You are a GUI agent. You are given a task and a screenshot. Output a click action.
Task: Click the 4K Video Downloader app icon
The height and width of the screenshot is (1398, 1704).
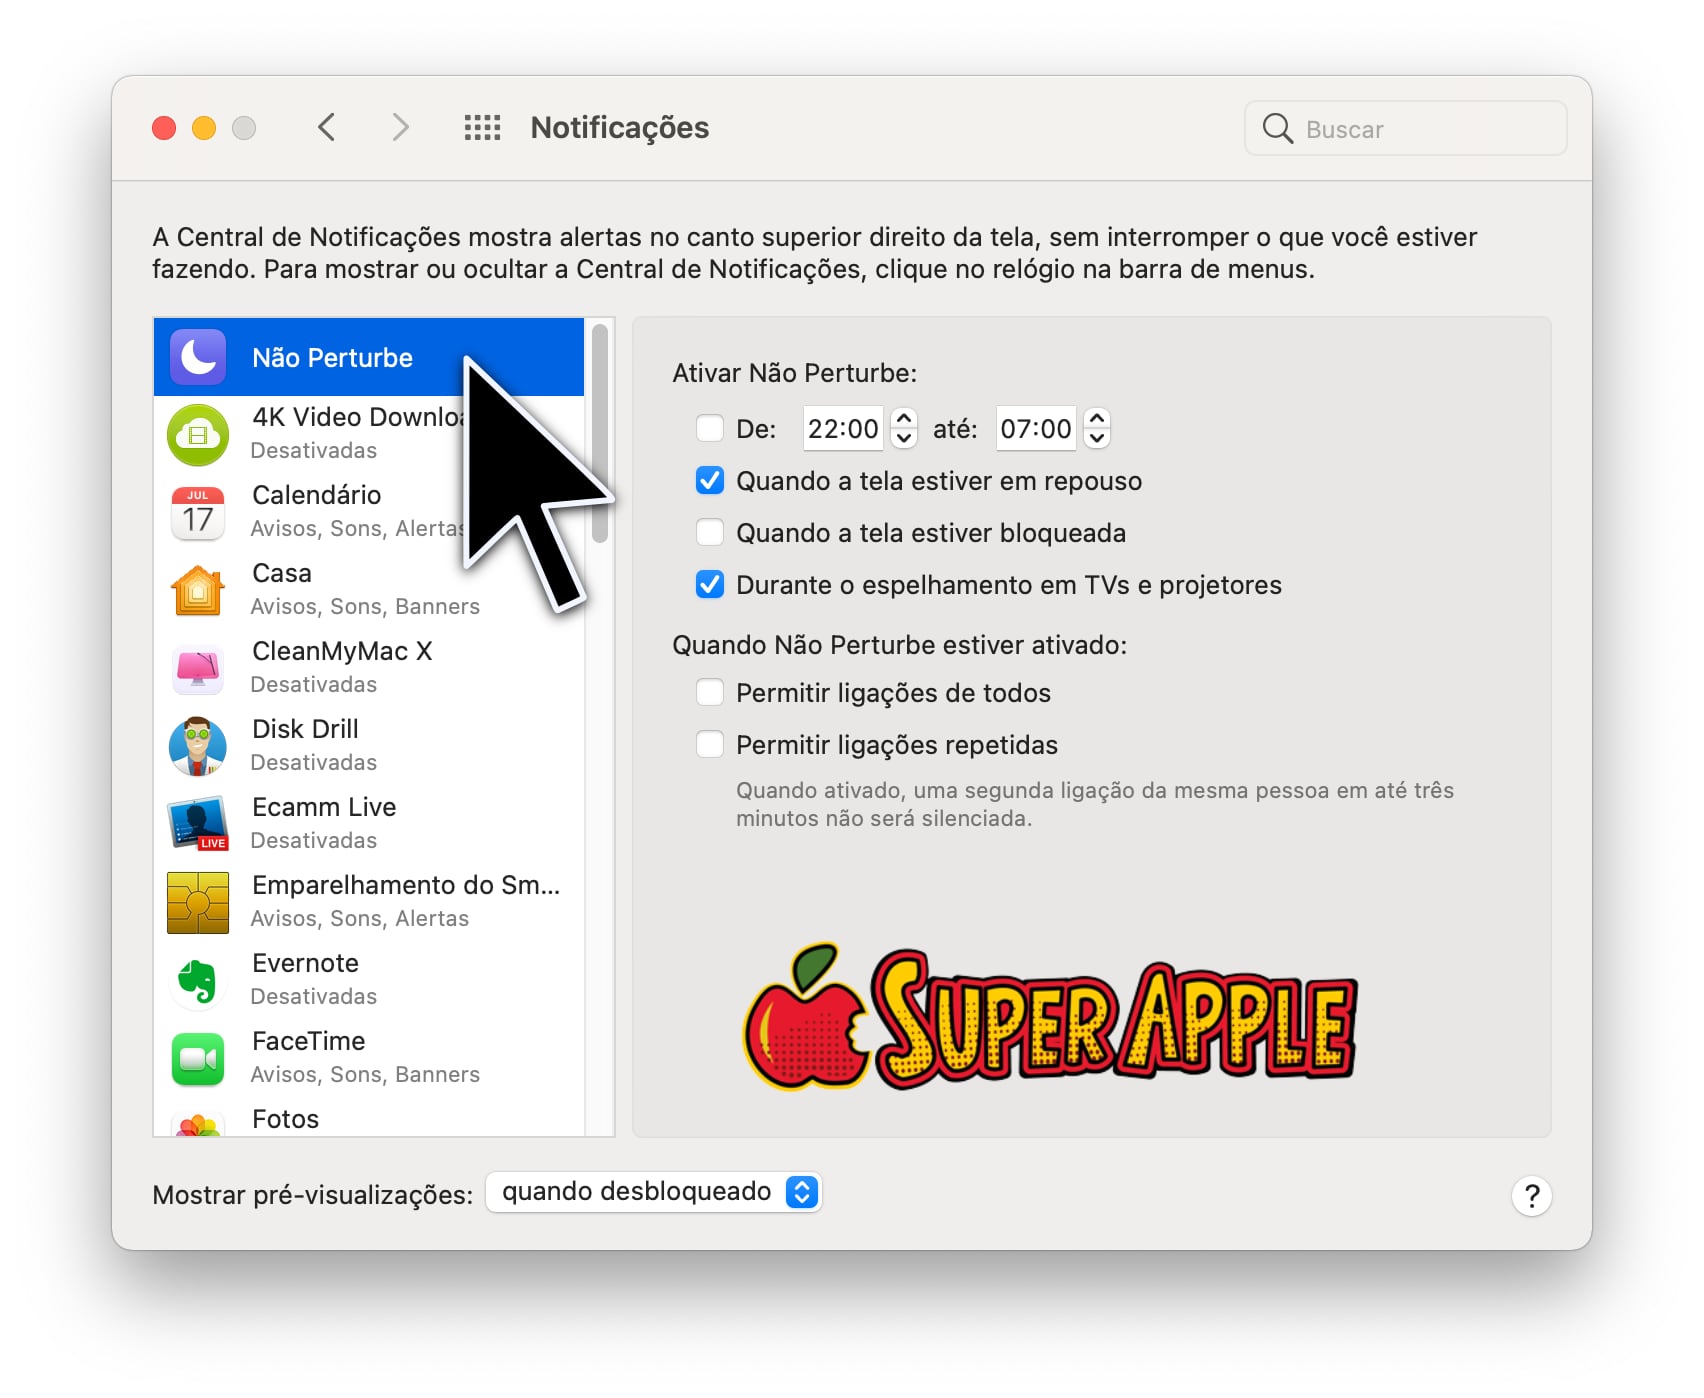point(197,434)
